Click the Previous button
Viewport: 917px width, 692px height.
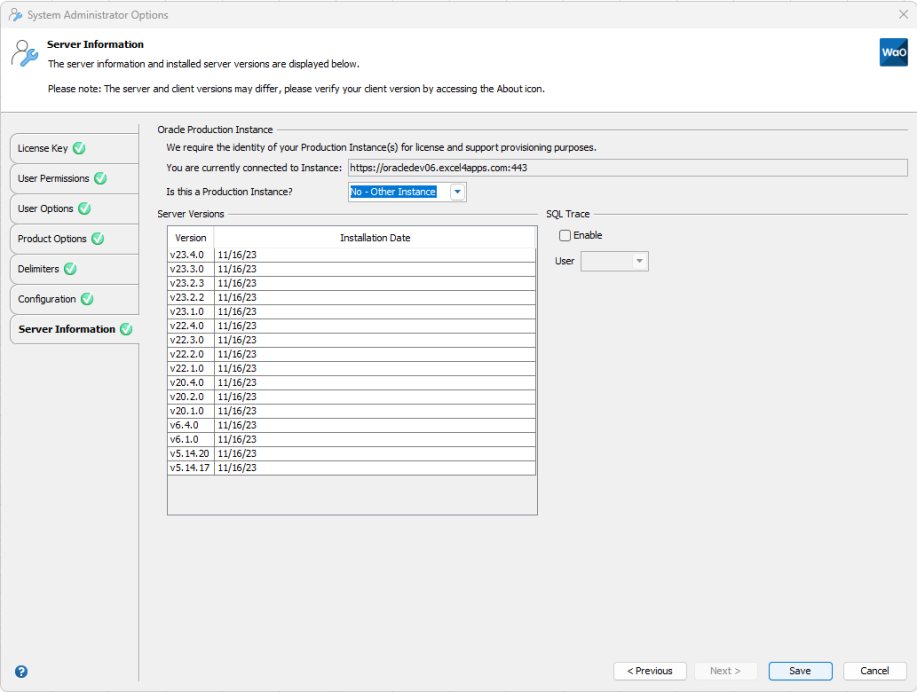point(649,670)
